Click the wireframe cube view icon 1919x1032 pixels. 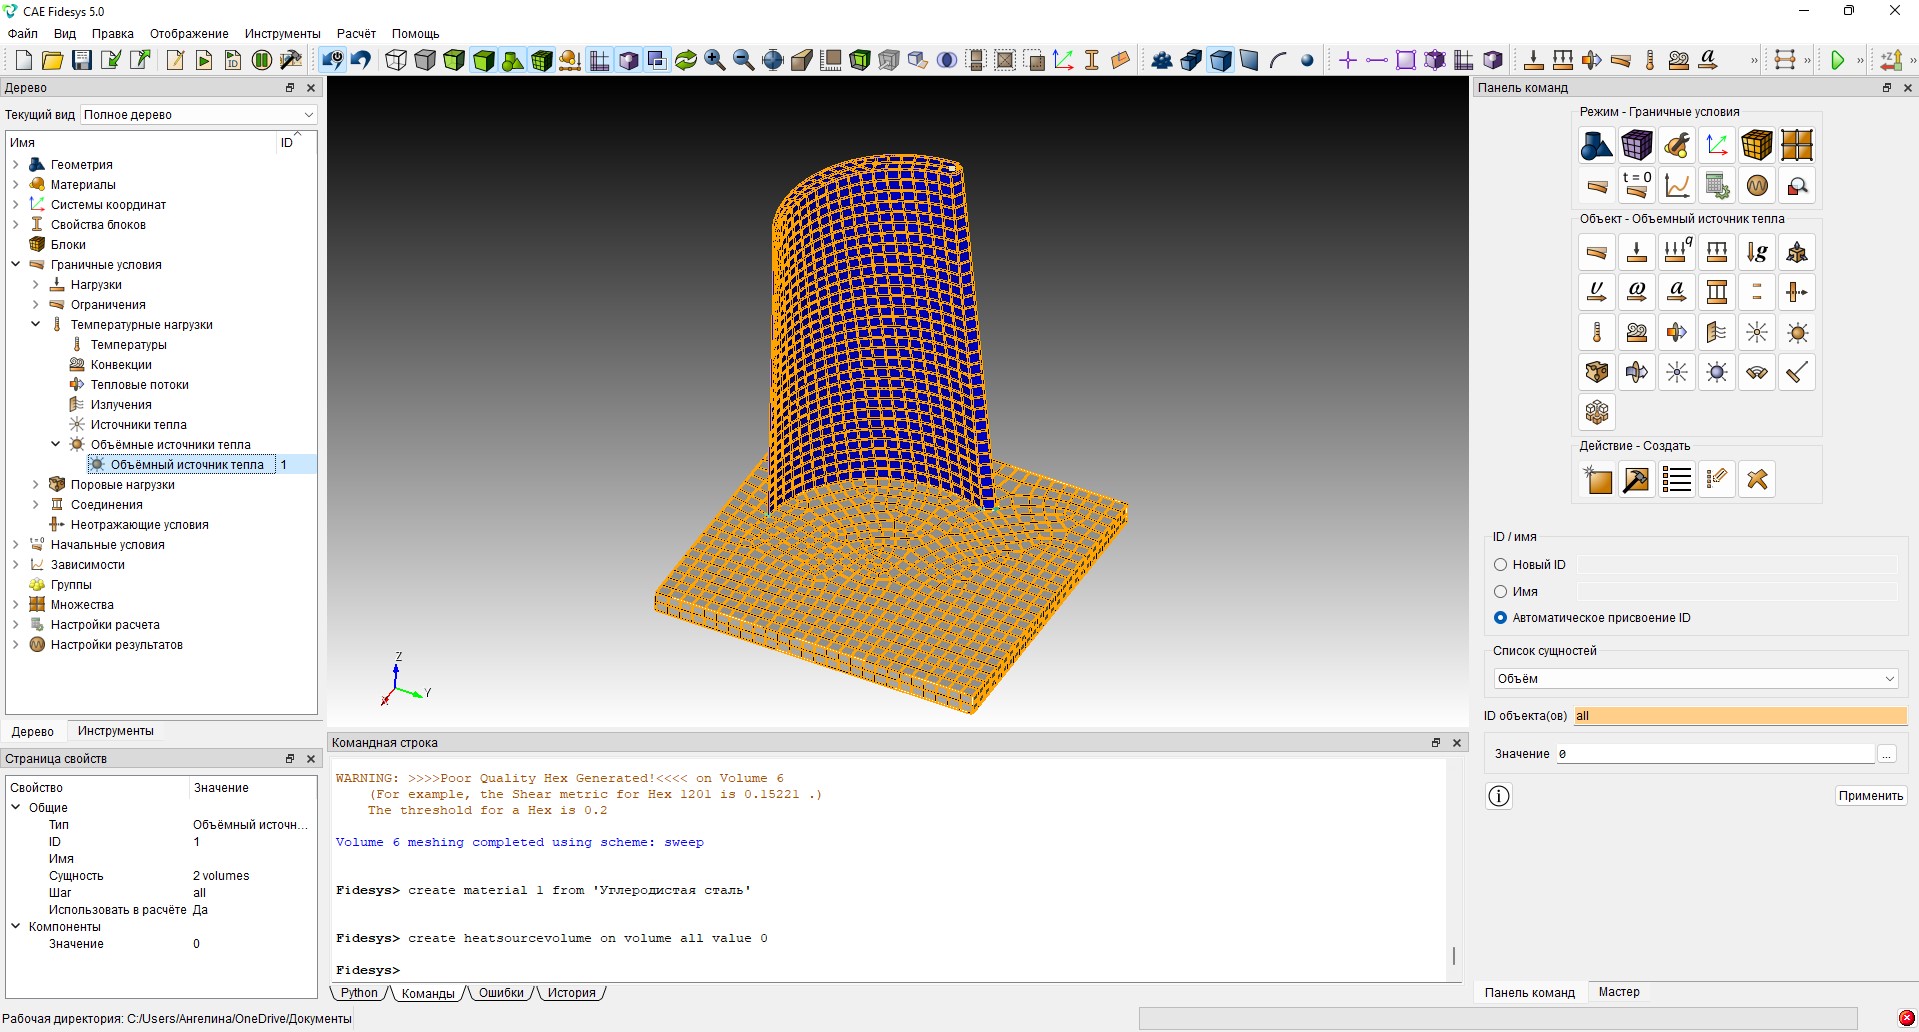[x=396, y=60]
